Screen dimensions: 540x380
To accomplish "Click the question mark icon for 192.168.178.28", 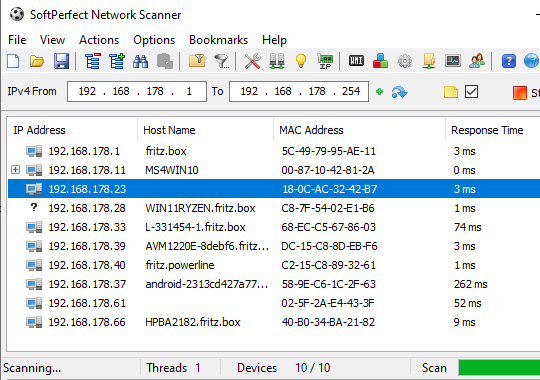I will tap(34, 207).
